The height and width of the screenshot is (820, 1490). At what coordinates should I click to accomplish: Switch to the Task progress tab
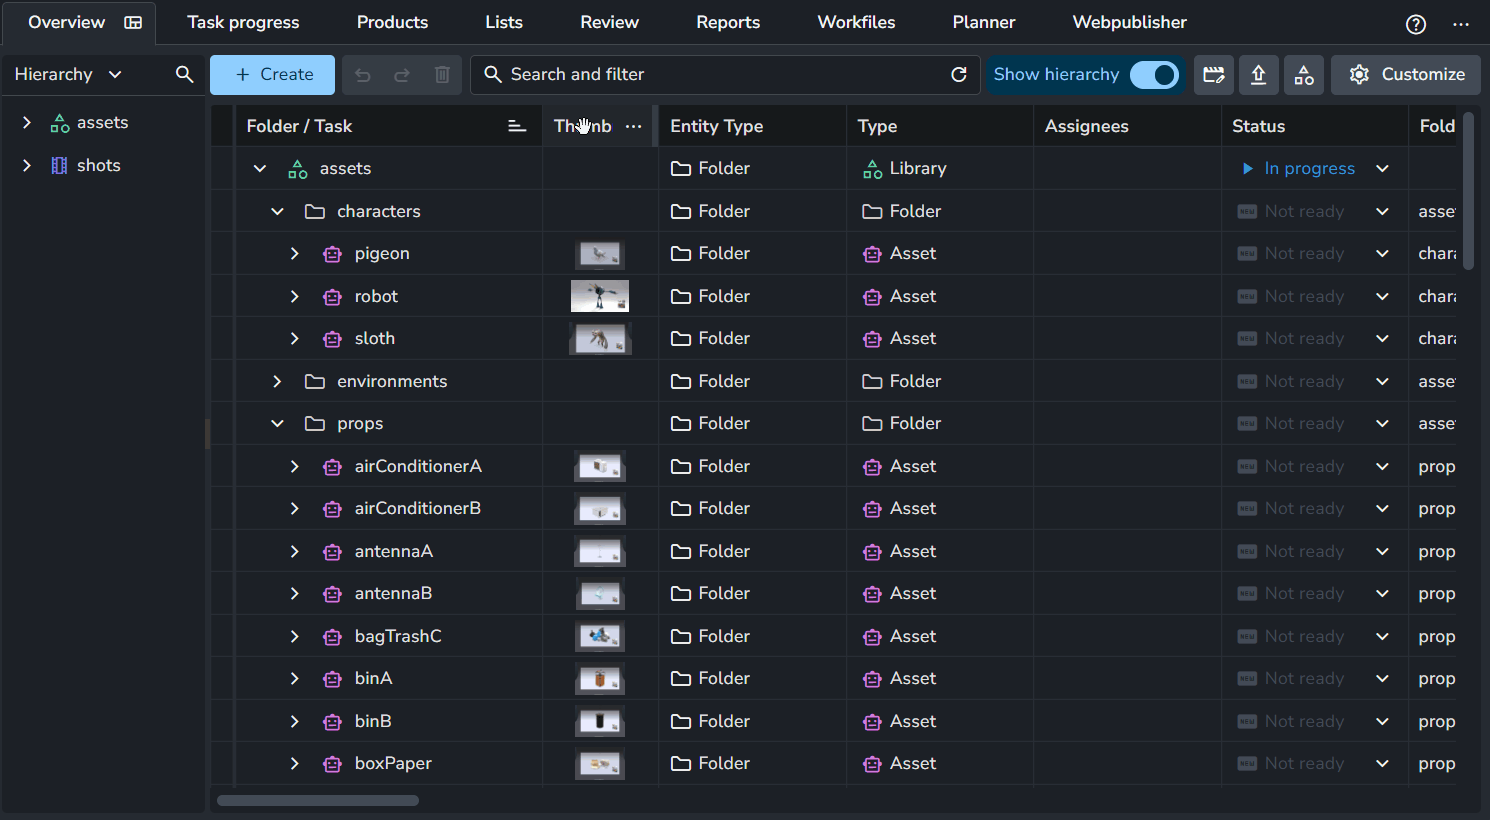pyautogui.click(x=243, y=22)
